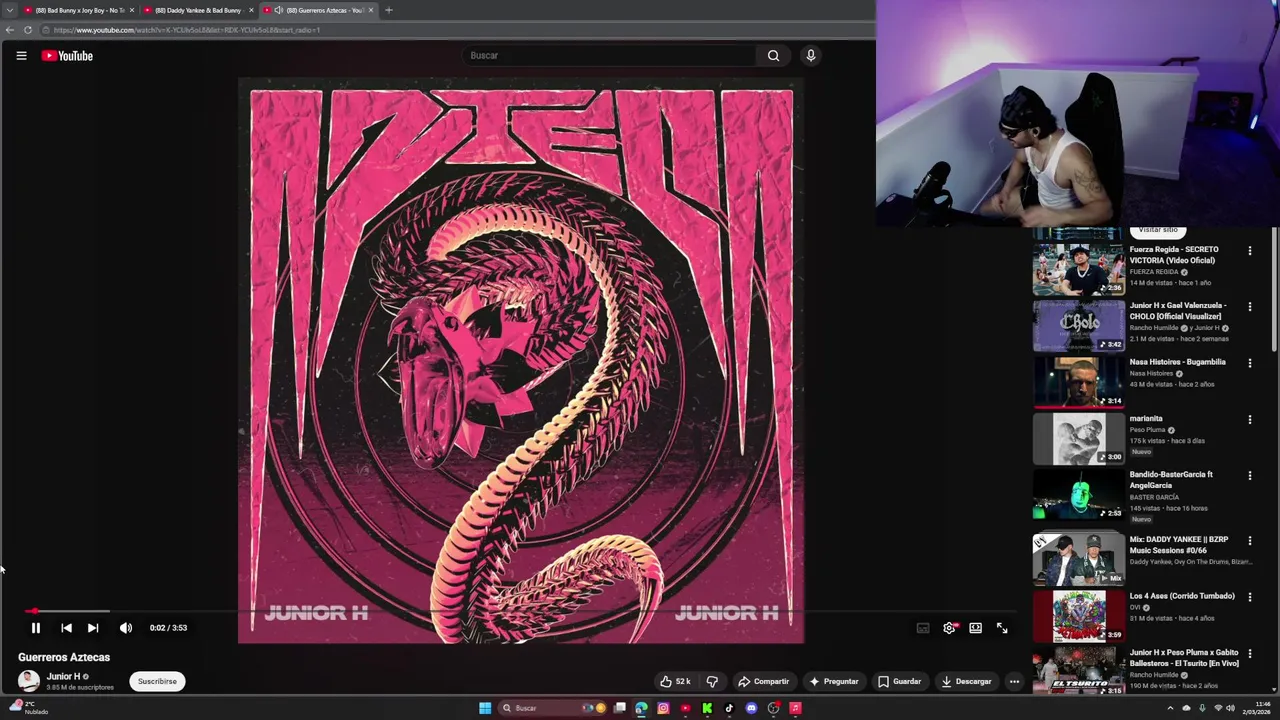Screen dimensions: 1280x720
Task: Like the video with thumbs up
Action: 675,681
